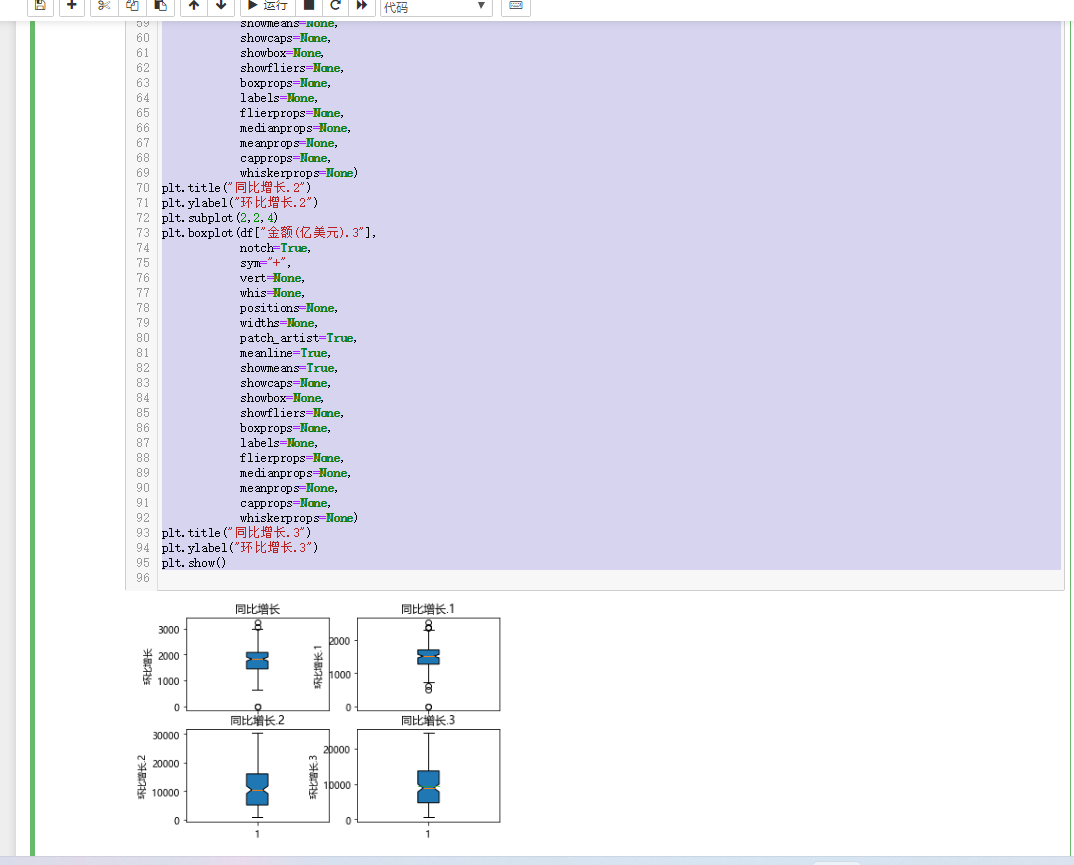Screen dimensions: 1074x865
Task: Click the notch=True line on row 74
Action: coord(275,248)
